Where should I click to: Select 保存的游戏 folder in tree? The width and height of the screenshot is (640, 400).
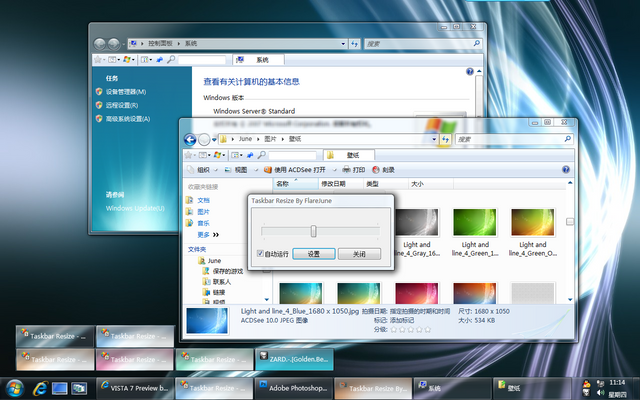(x=223, y=271)
